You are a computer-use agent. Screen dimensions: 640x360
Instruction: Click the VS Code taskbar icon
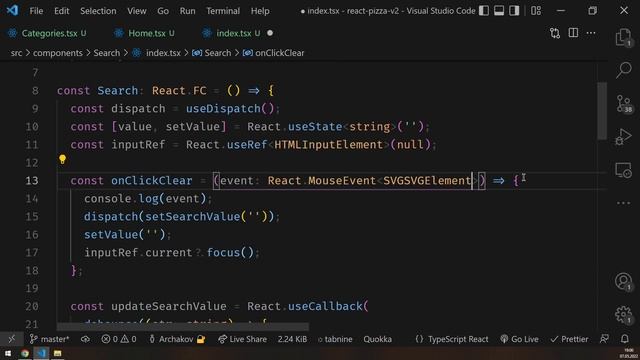pyautogui.click(x=41, y=353)
